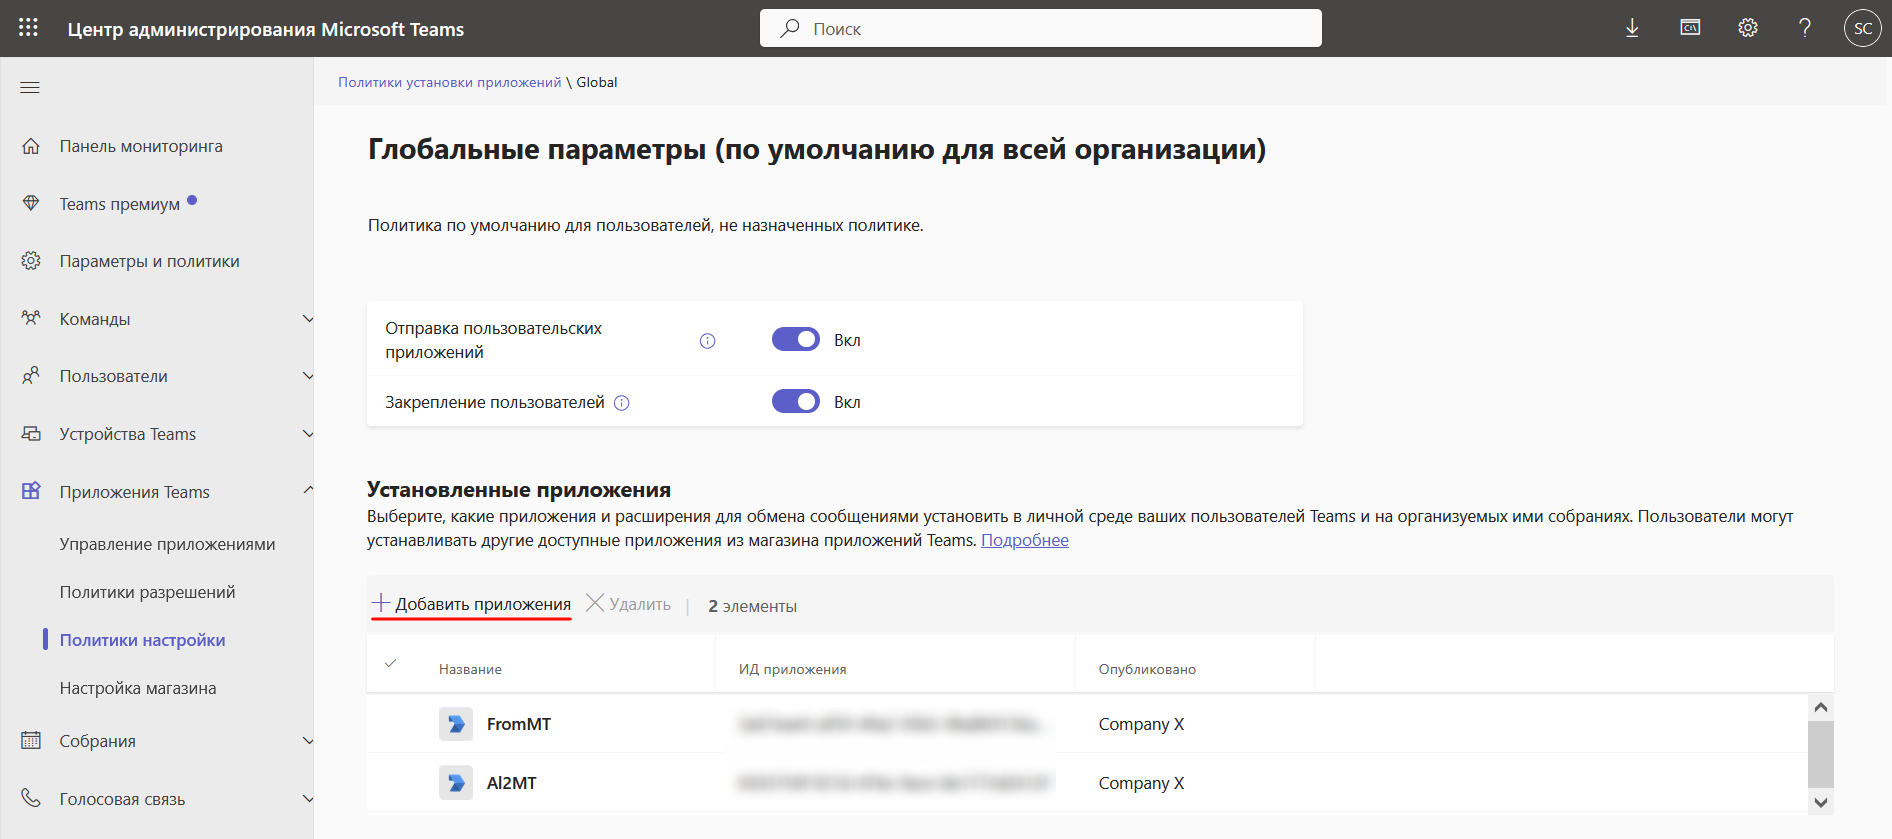This screenshot has height=839, width=1892.
Task: Collapse sidebar with hamburger menu icon
Action: 30,88
